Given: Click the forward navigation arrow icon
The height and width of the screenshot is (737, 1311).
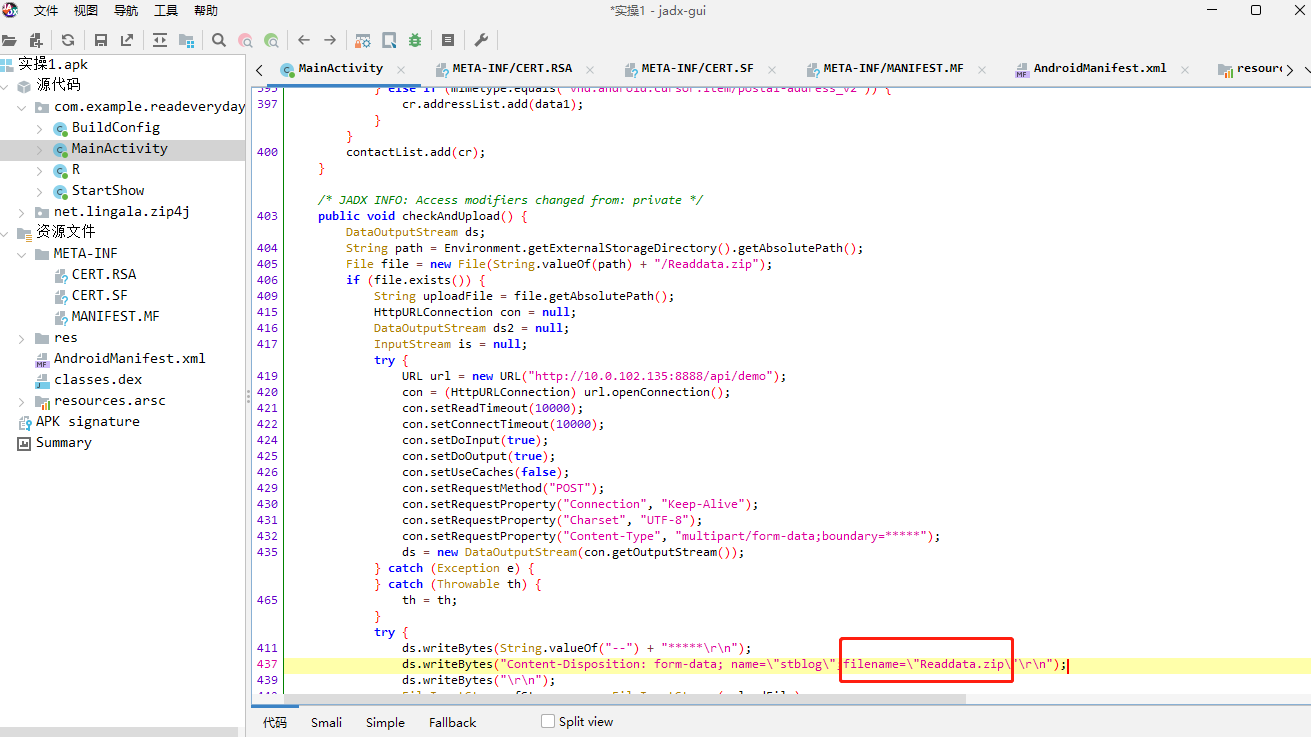Looking at the screenshot, I should pos(330,41).
